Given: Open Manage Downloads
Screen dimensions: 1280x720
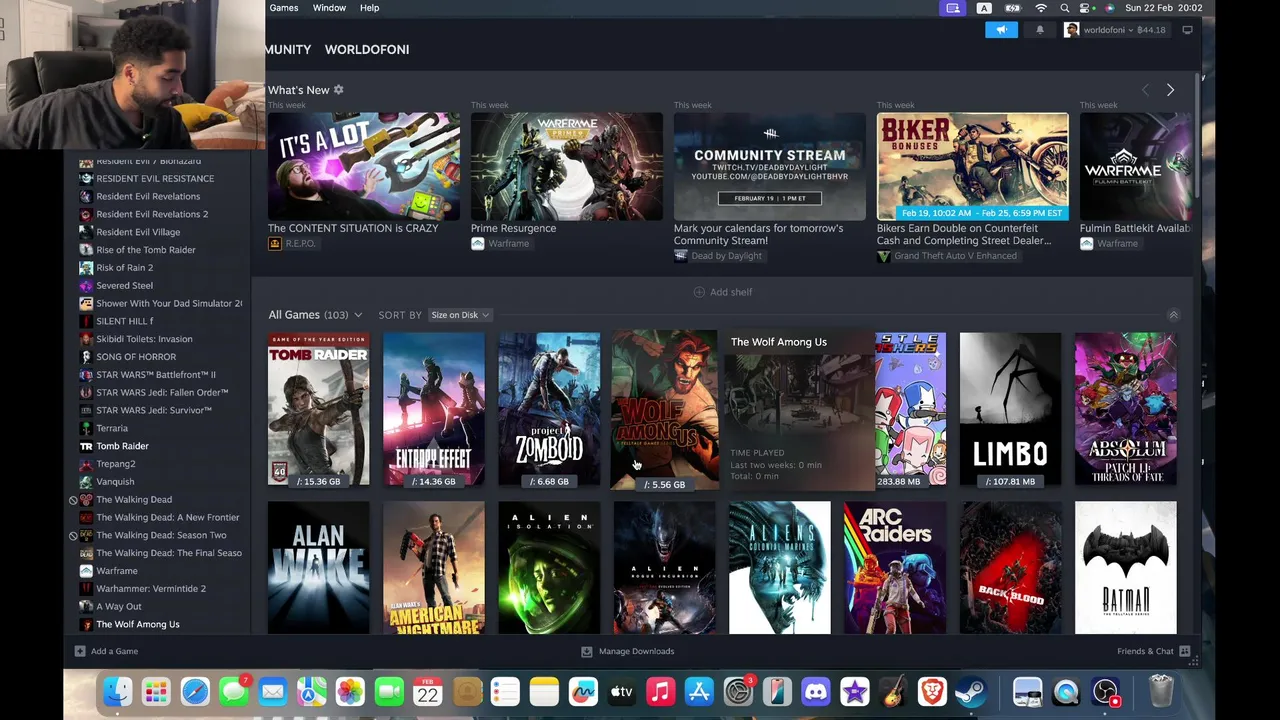Looking at the screenshot, I should click(x=628, y=651).
